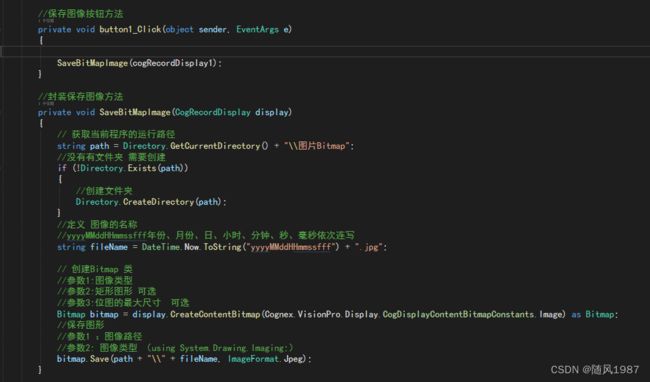Image resolution: width=650 pixels, height=382 pixels.
Task: Click the 'button1_Click' method name
Action: (x=130, y=29)
